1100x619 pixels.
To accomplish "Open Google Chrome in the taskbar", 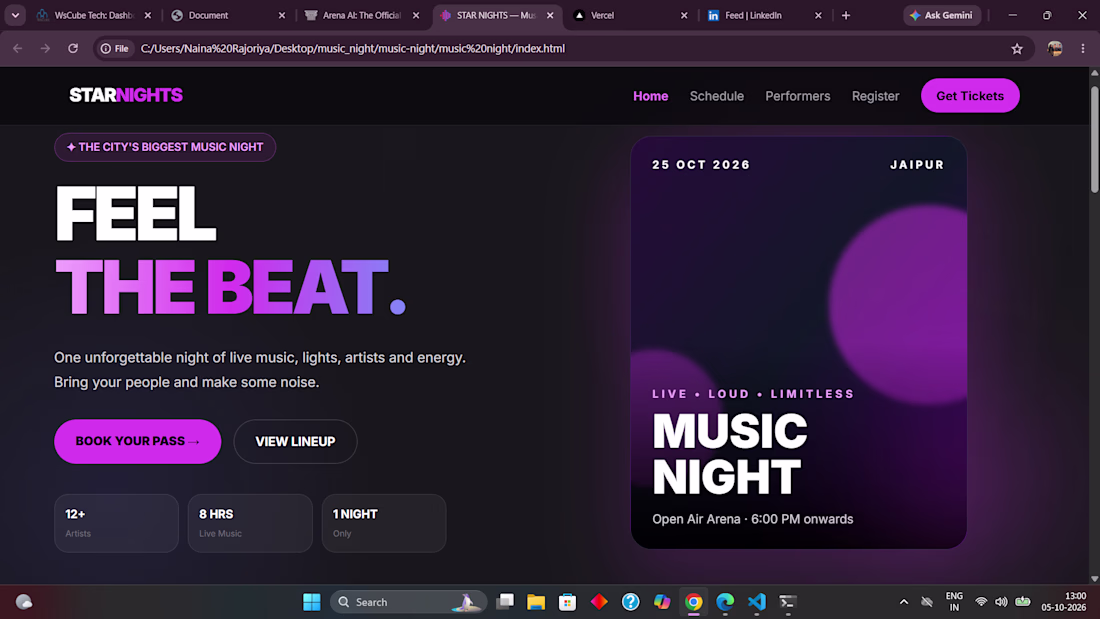I will click(x=694, y=601).
